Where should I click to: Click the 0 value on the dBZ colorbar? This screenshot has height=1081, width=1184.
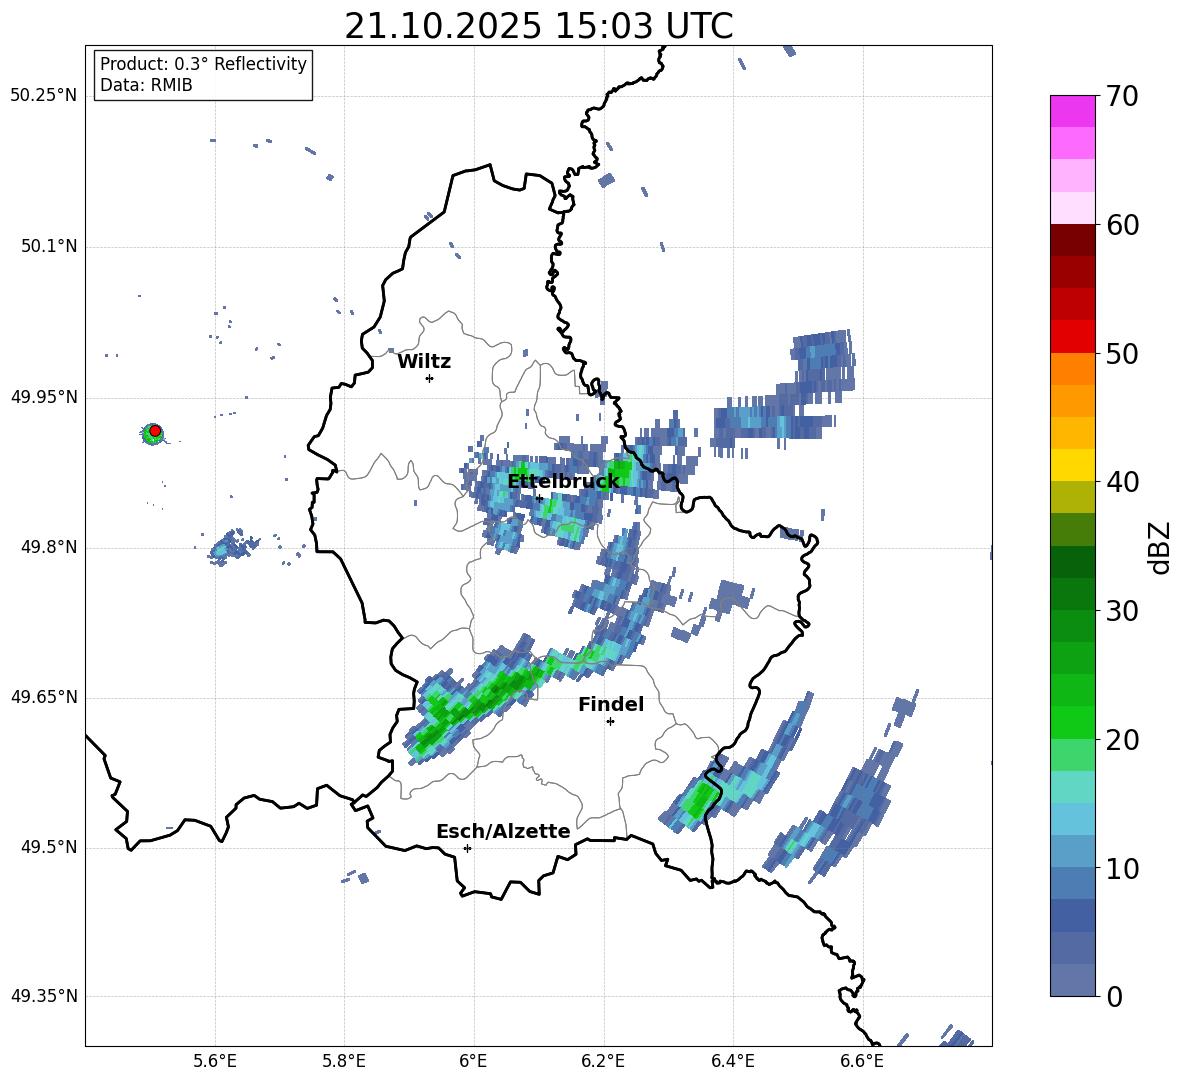(1113, 996)
